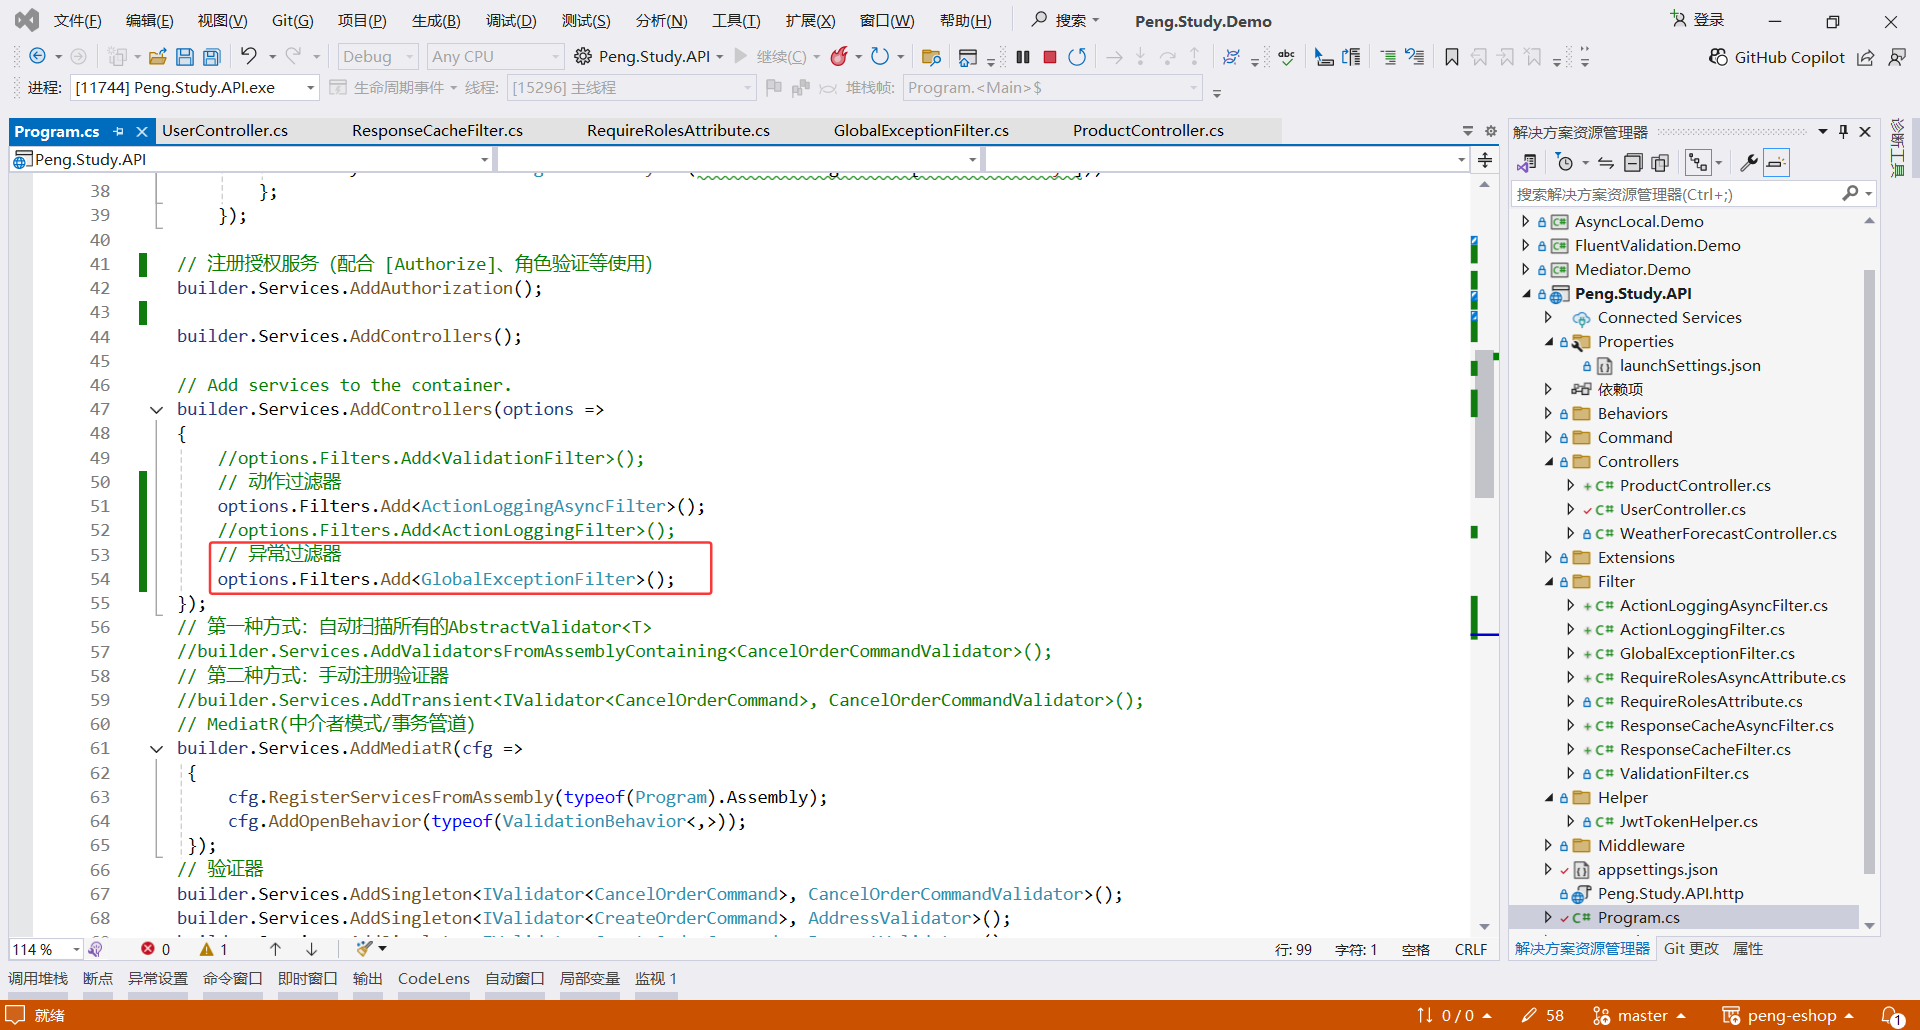Open the 114 % zoom dropdown
Image resolution: width=1920 pixels, height=1030 pixels.
pyautogui.click(x=47, y=949)
